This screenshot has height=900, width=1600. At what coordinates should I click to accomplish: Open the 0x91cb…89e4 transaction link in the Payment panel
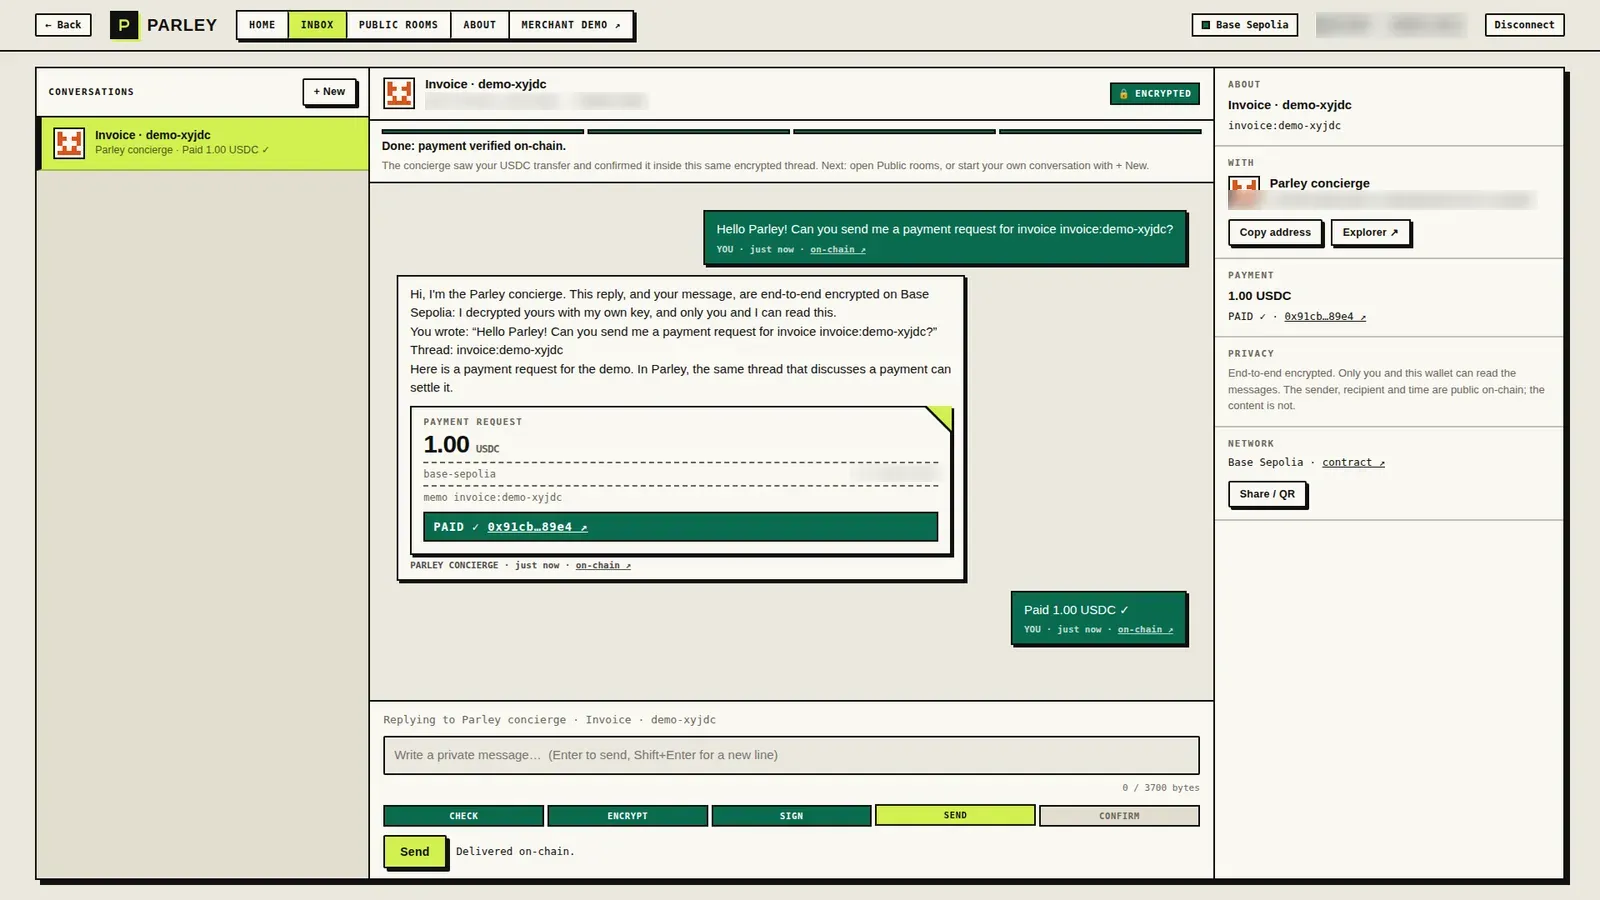1325,317
